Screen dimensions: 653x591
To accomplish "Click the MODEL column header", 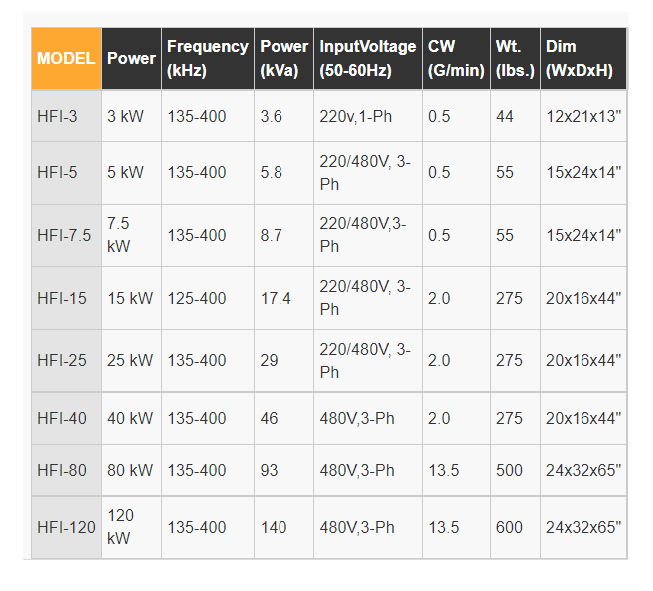I will click(x=66, y=58).
